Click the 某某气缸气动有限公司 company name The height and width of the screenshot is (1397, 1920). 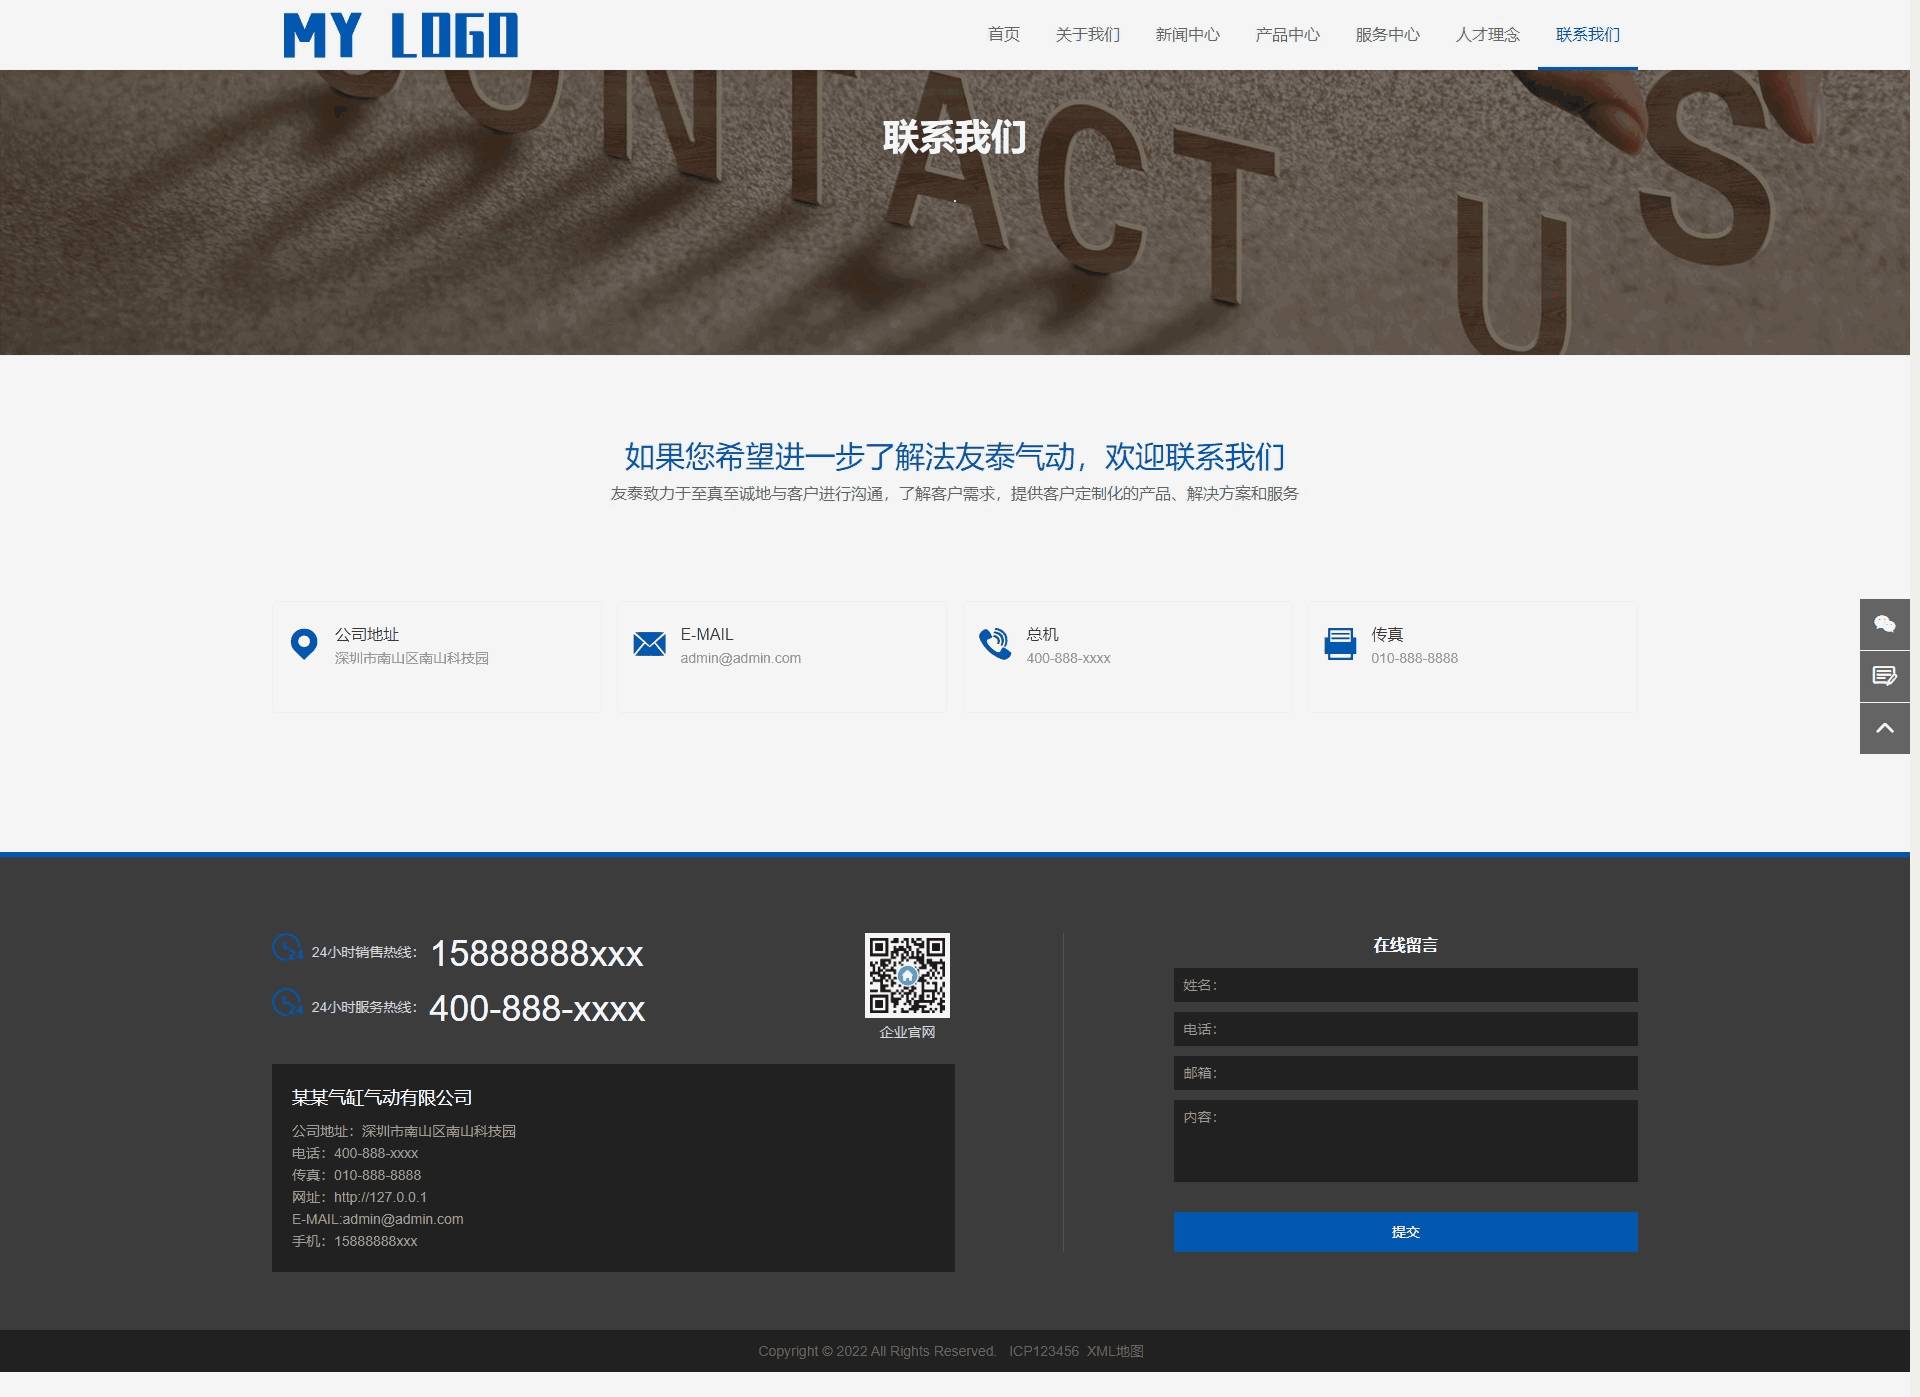382,1098
